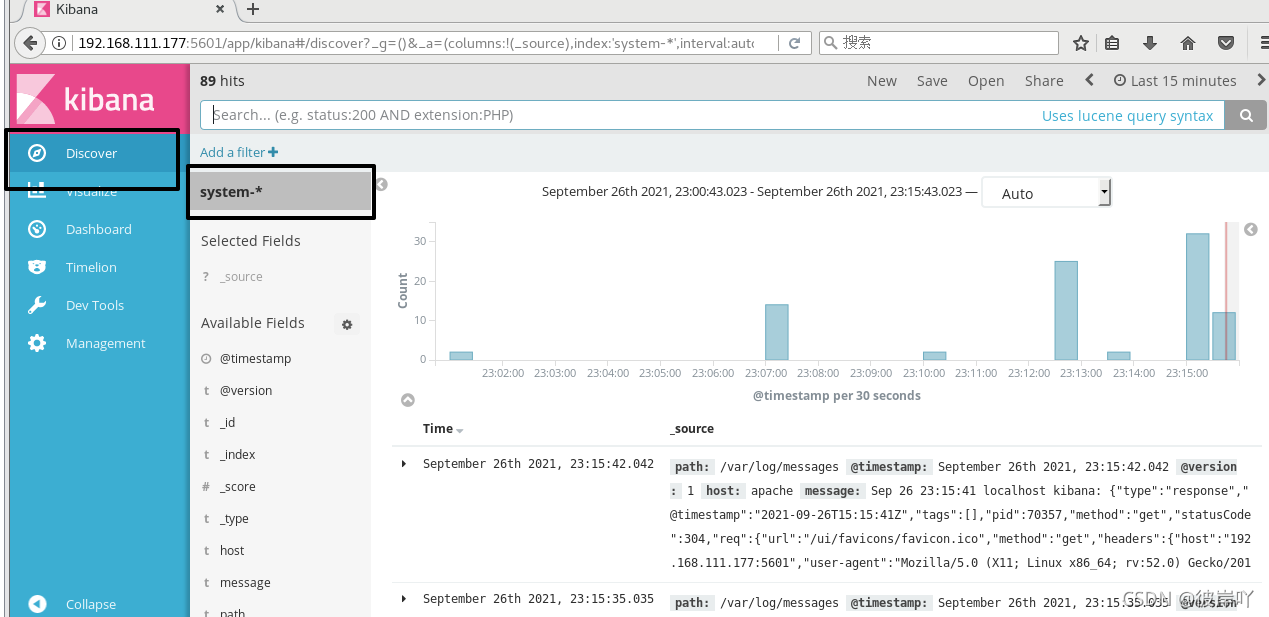Select the @version field
1269x617 pixels.
pyautogui.click(x=246, y=391)
